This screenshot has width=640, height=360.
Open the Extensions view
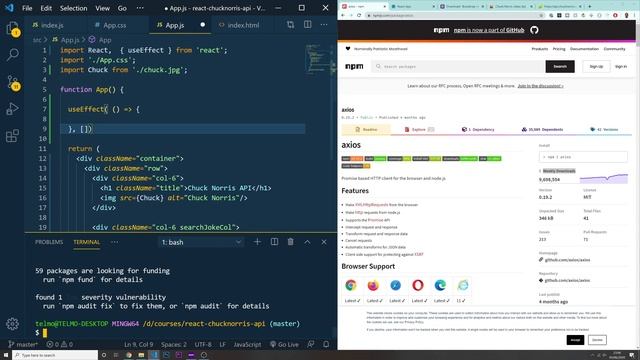pos(12,136)
